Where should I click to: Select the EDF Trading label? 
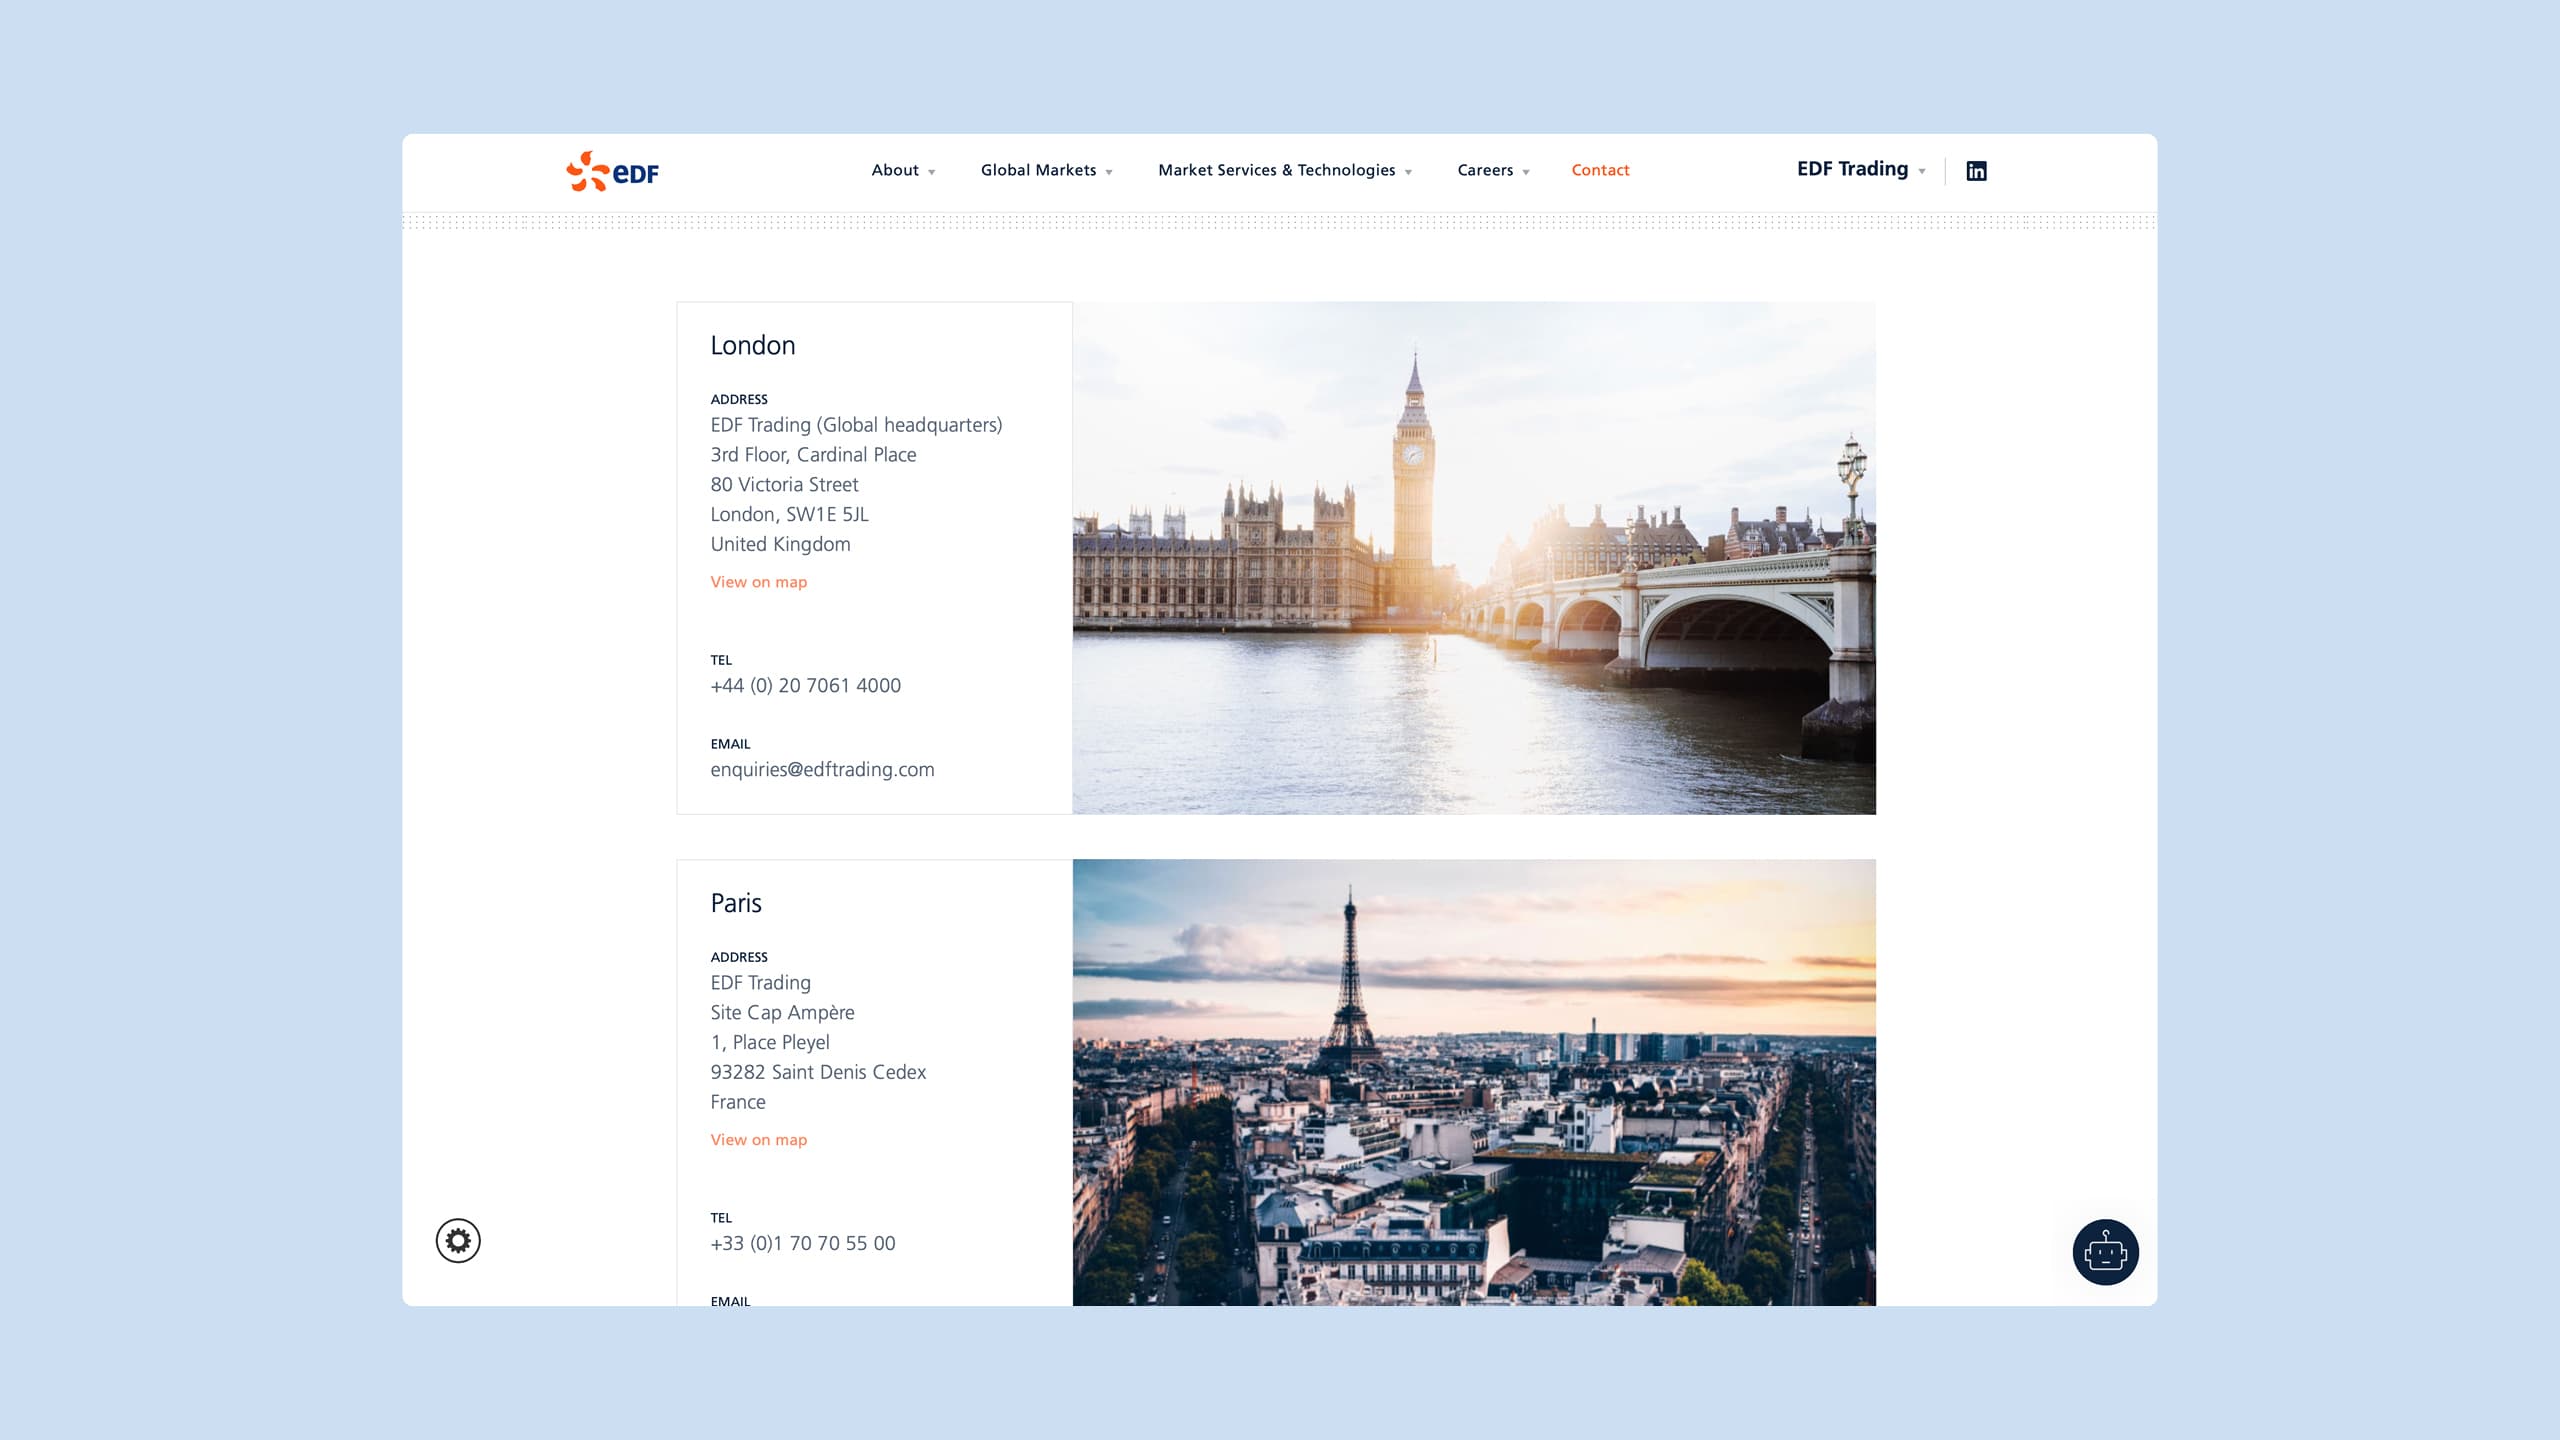point(1852,169)
